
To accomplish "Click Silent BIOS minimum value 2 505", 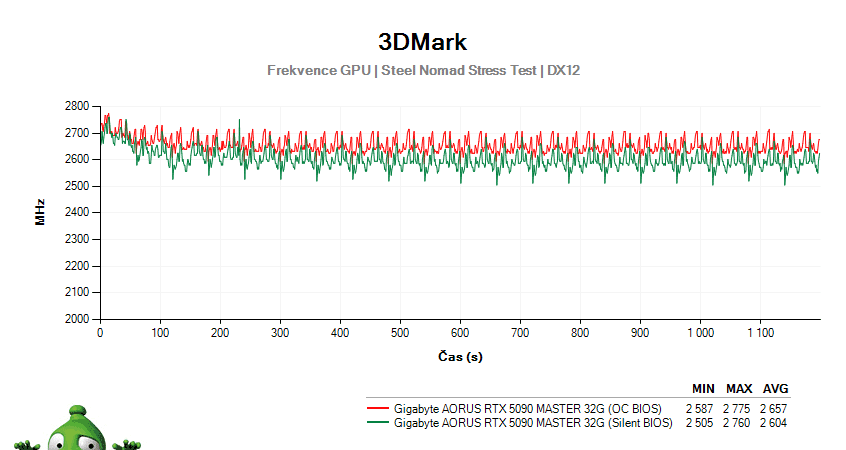I will pyautogui.click(x=700, y=423).
